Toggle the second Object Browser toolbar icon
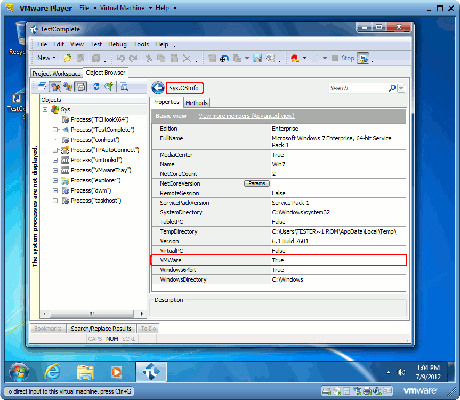This screenshot has height=400, width=460. (x=55, y=87)
